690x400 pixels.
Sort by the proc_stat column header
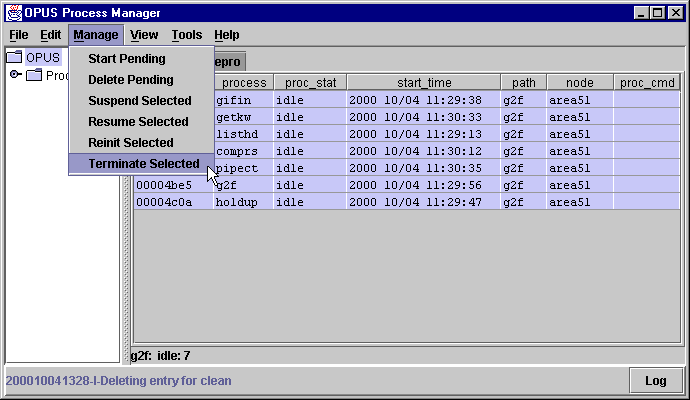[310, 83]
